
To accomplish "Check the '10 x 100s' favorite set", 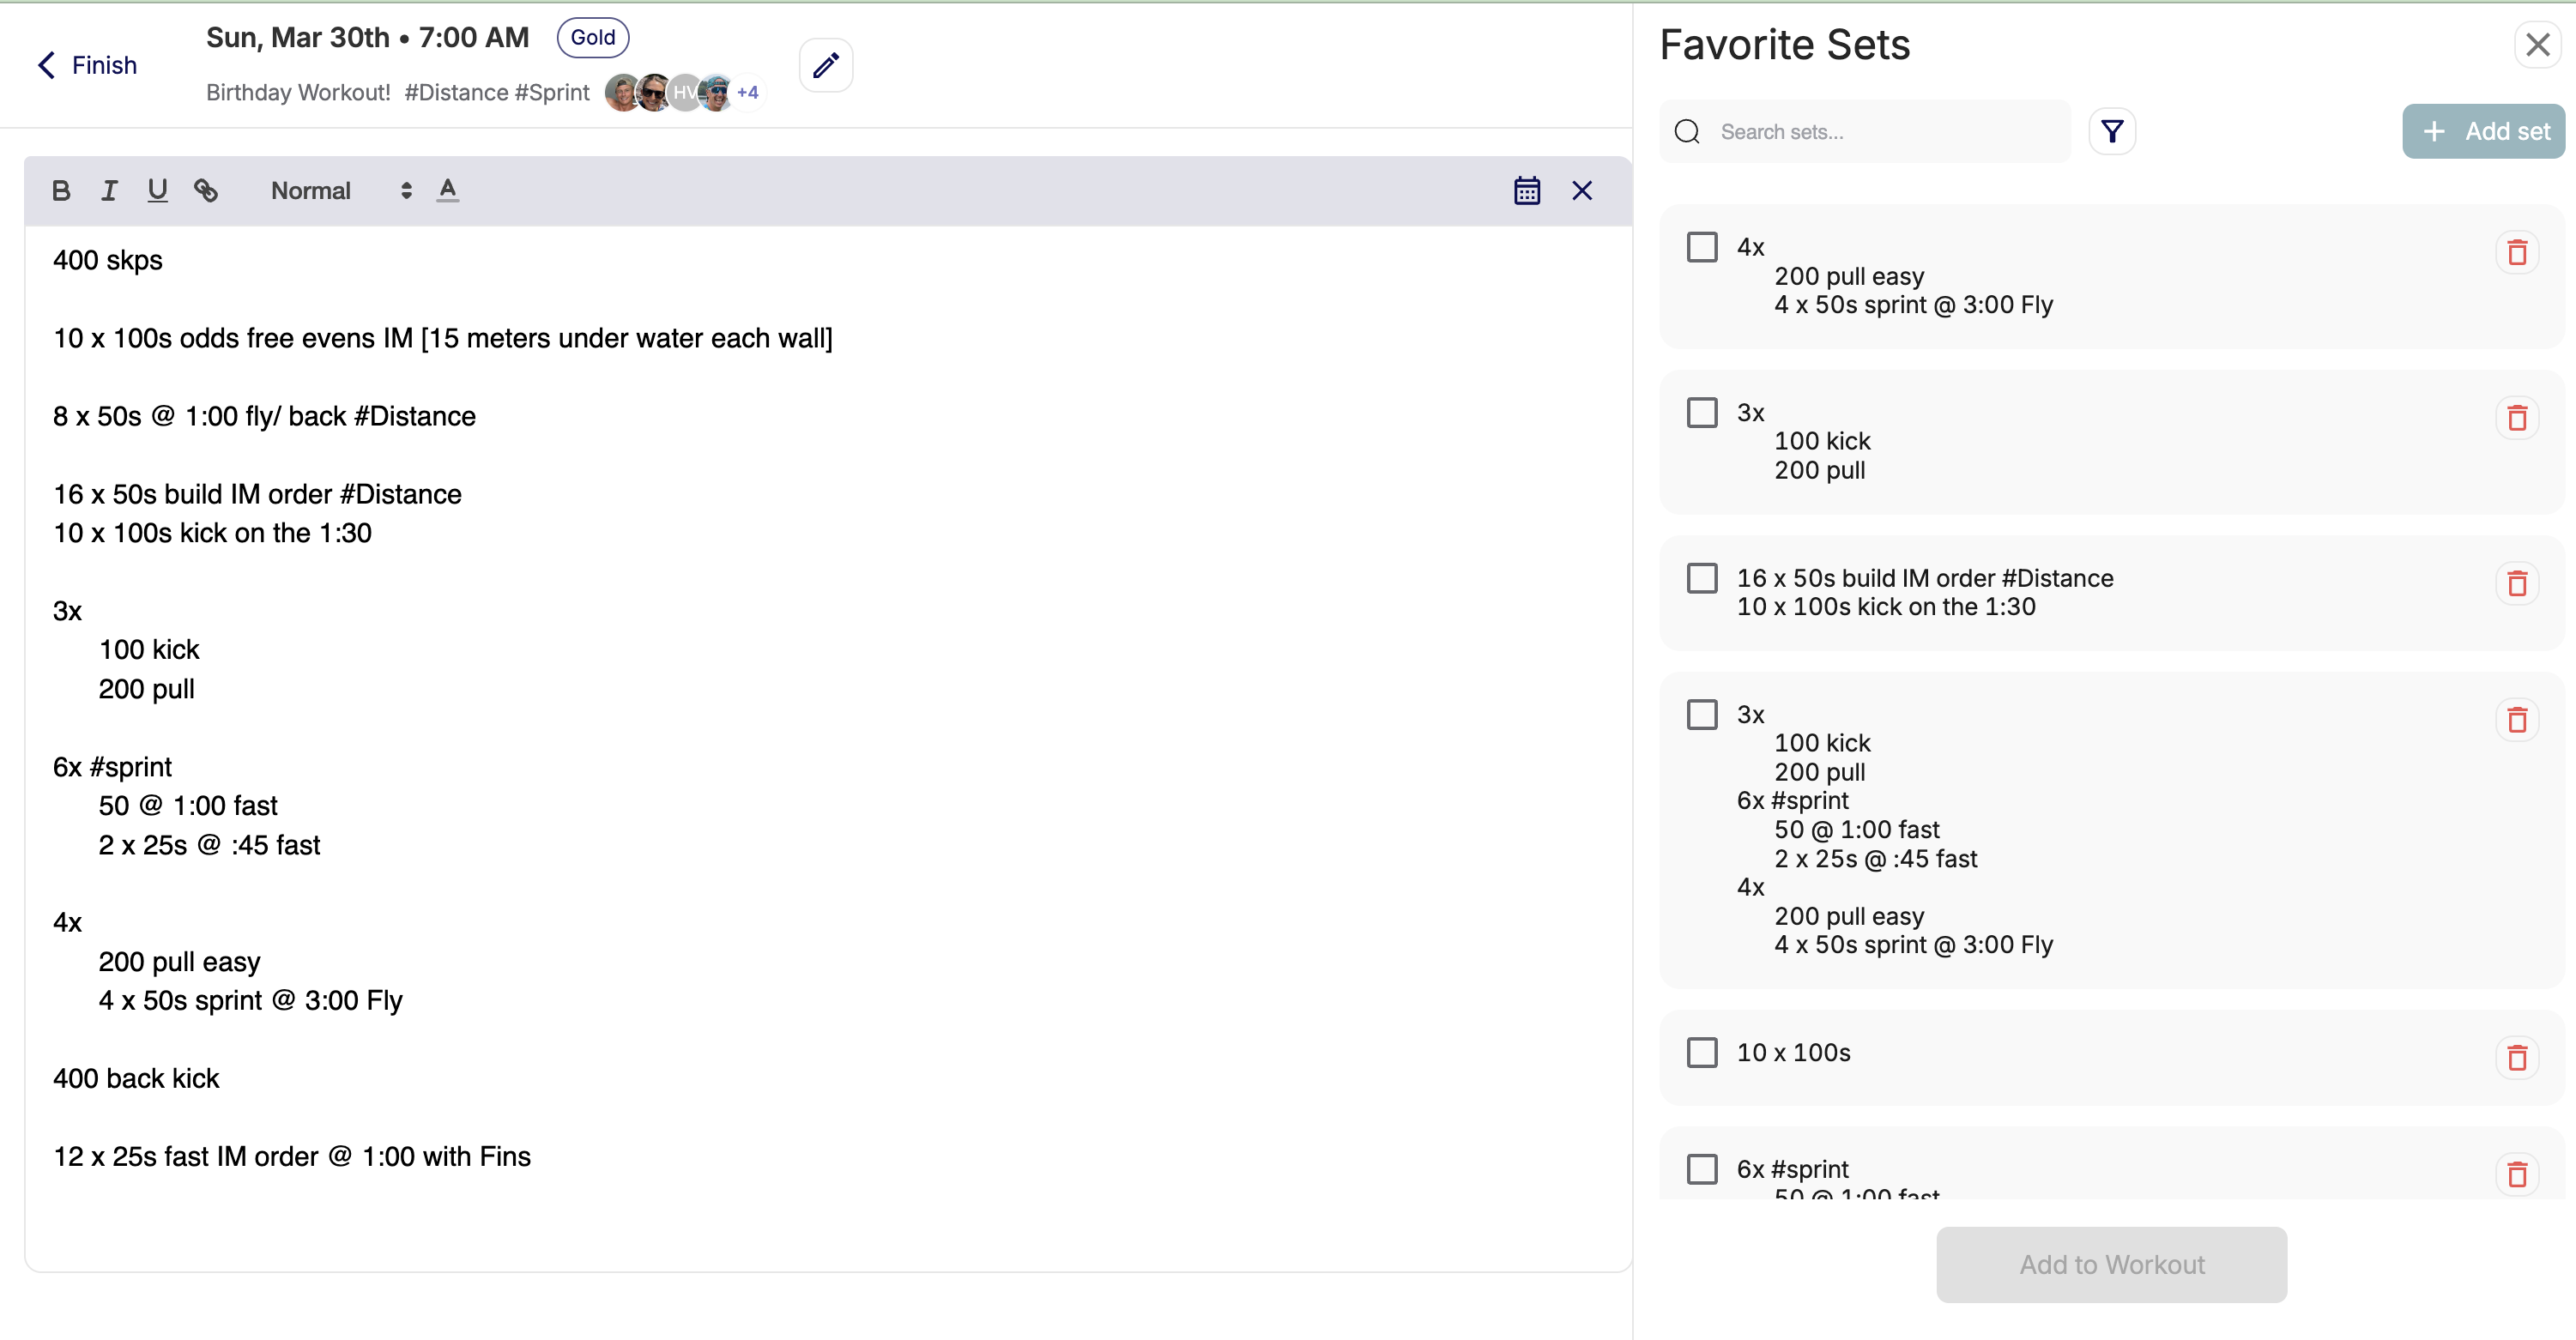I will point(1701,1053).
